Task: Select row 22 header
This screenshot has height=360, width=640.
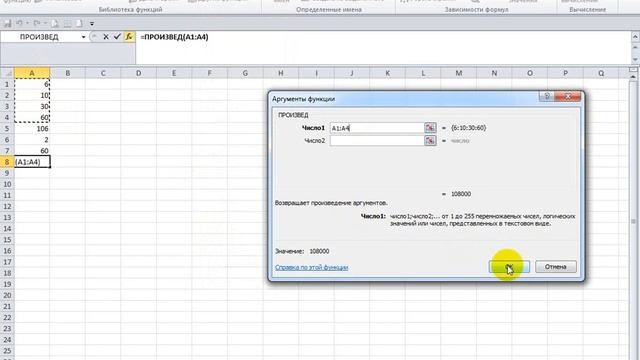Action: click(7, 318)
